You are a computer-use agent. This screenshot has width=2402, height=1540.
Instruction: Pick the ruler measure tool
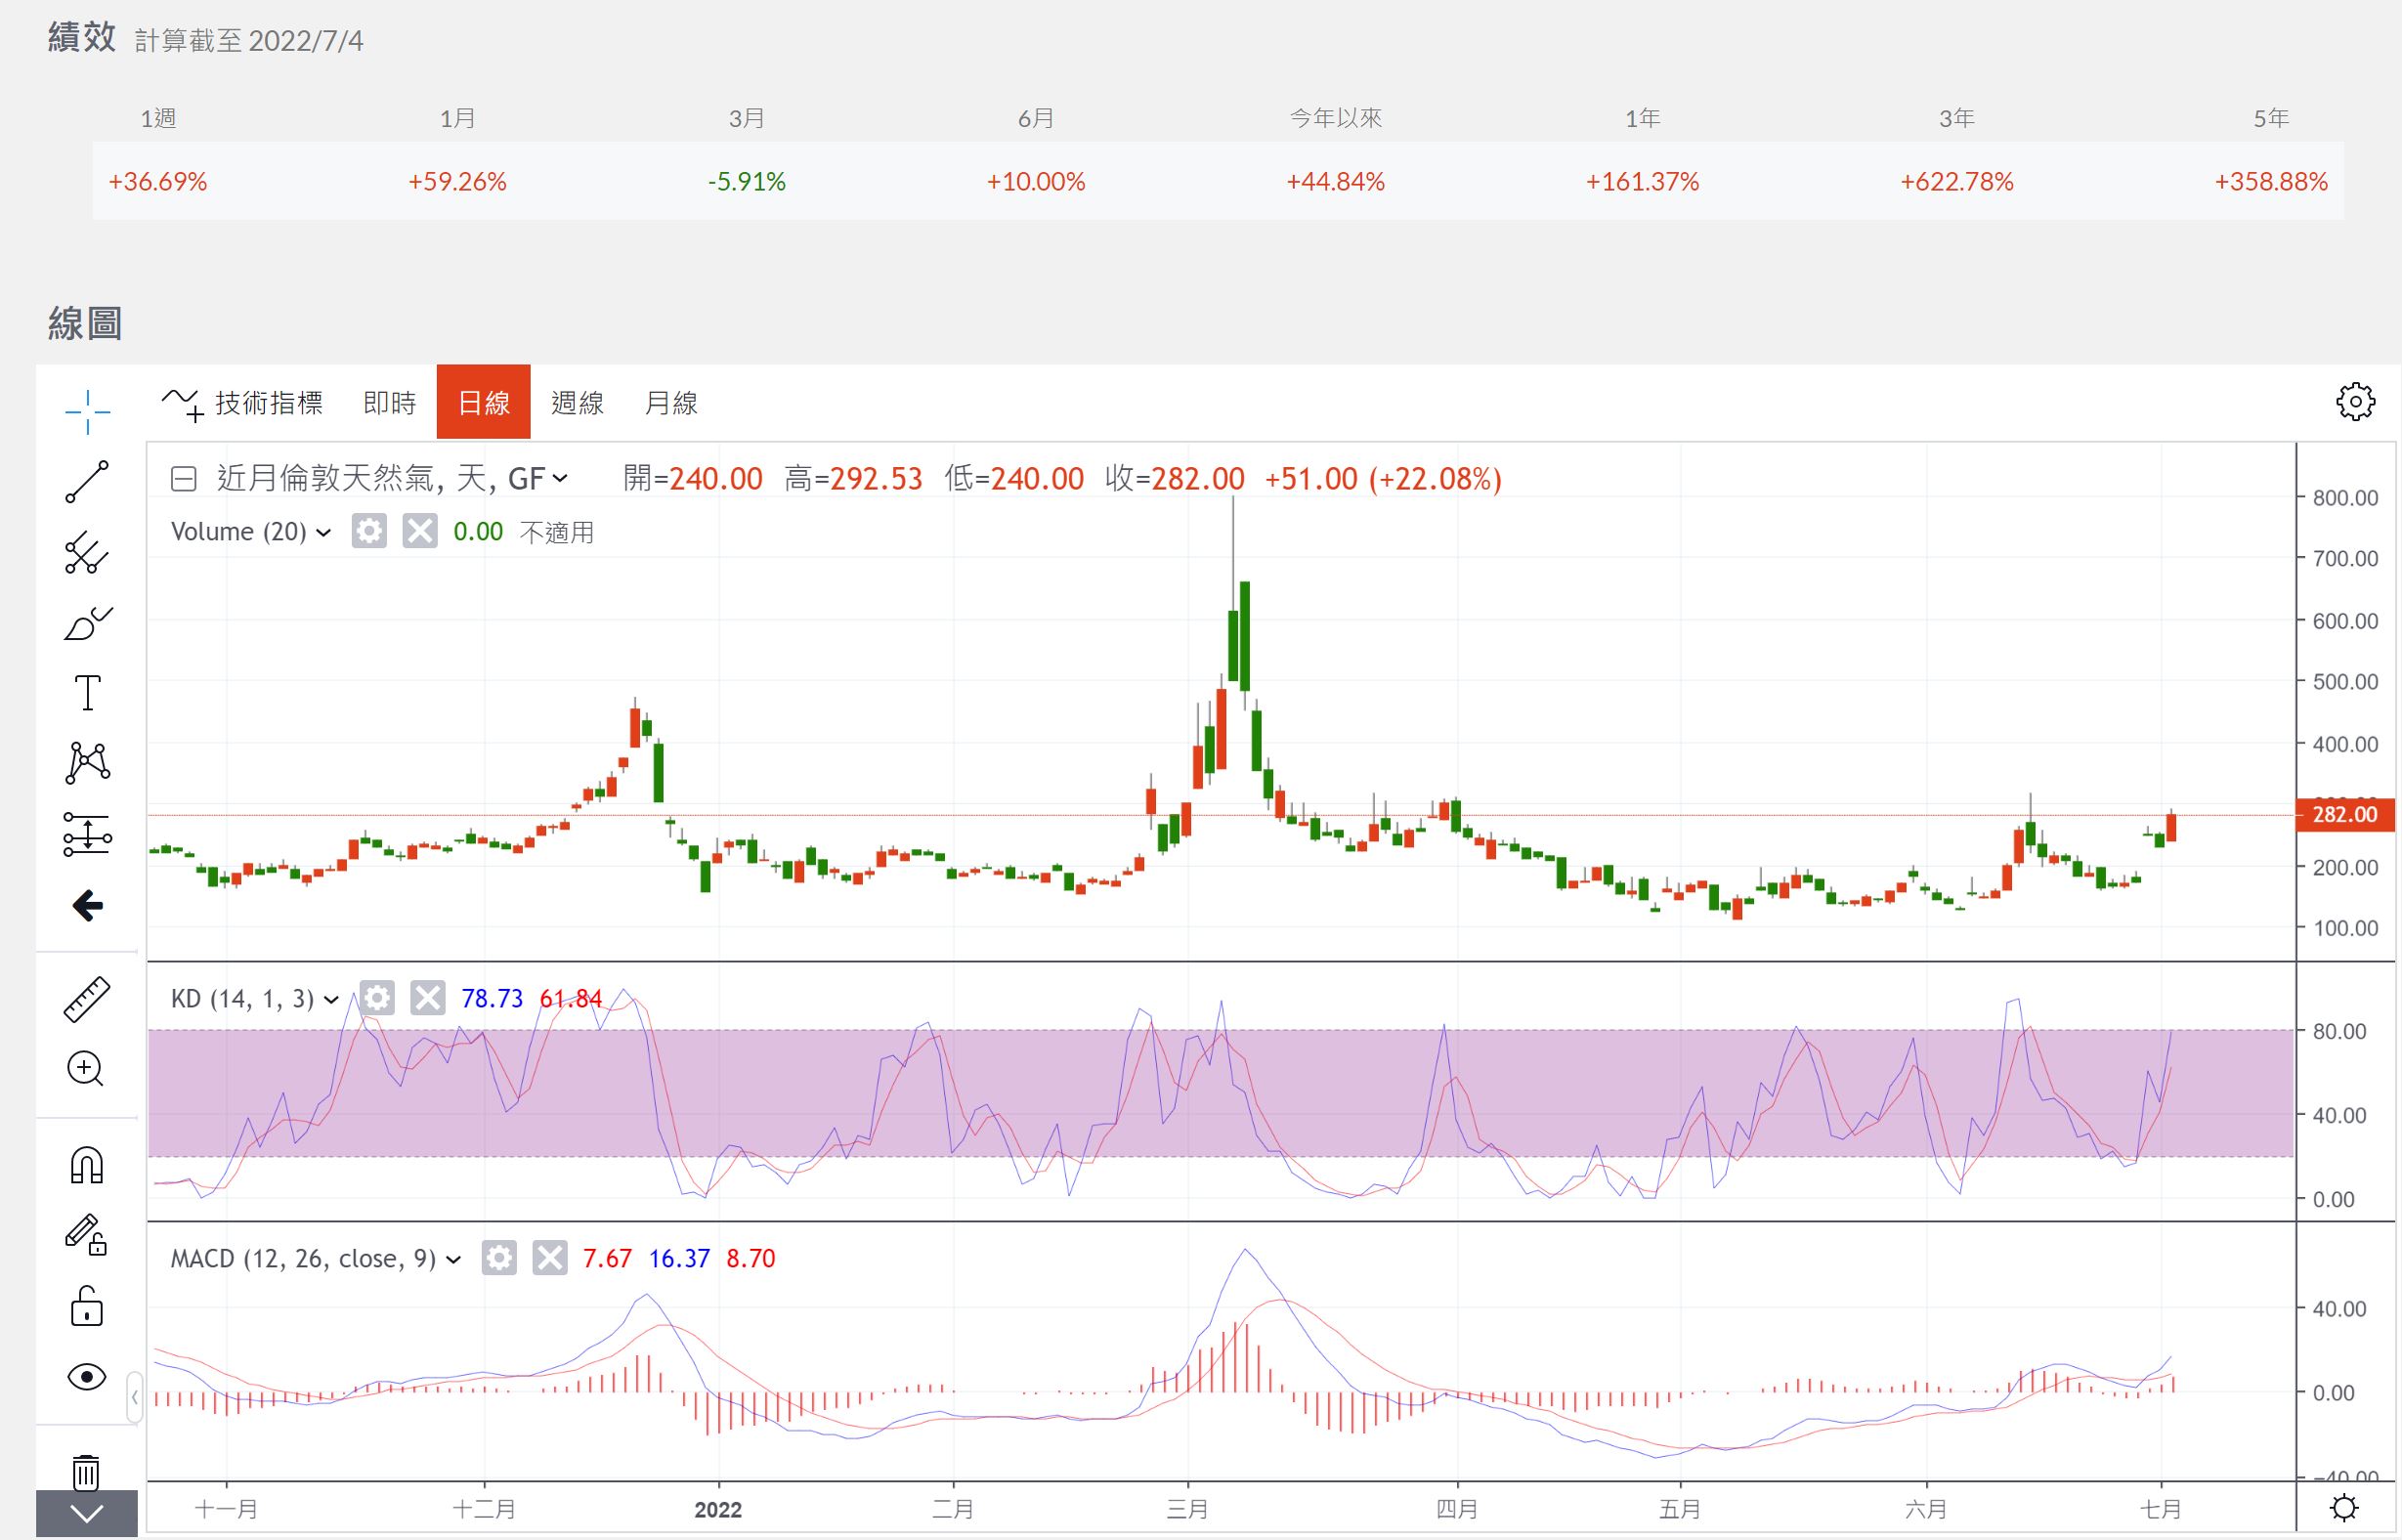point(87,999)
